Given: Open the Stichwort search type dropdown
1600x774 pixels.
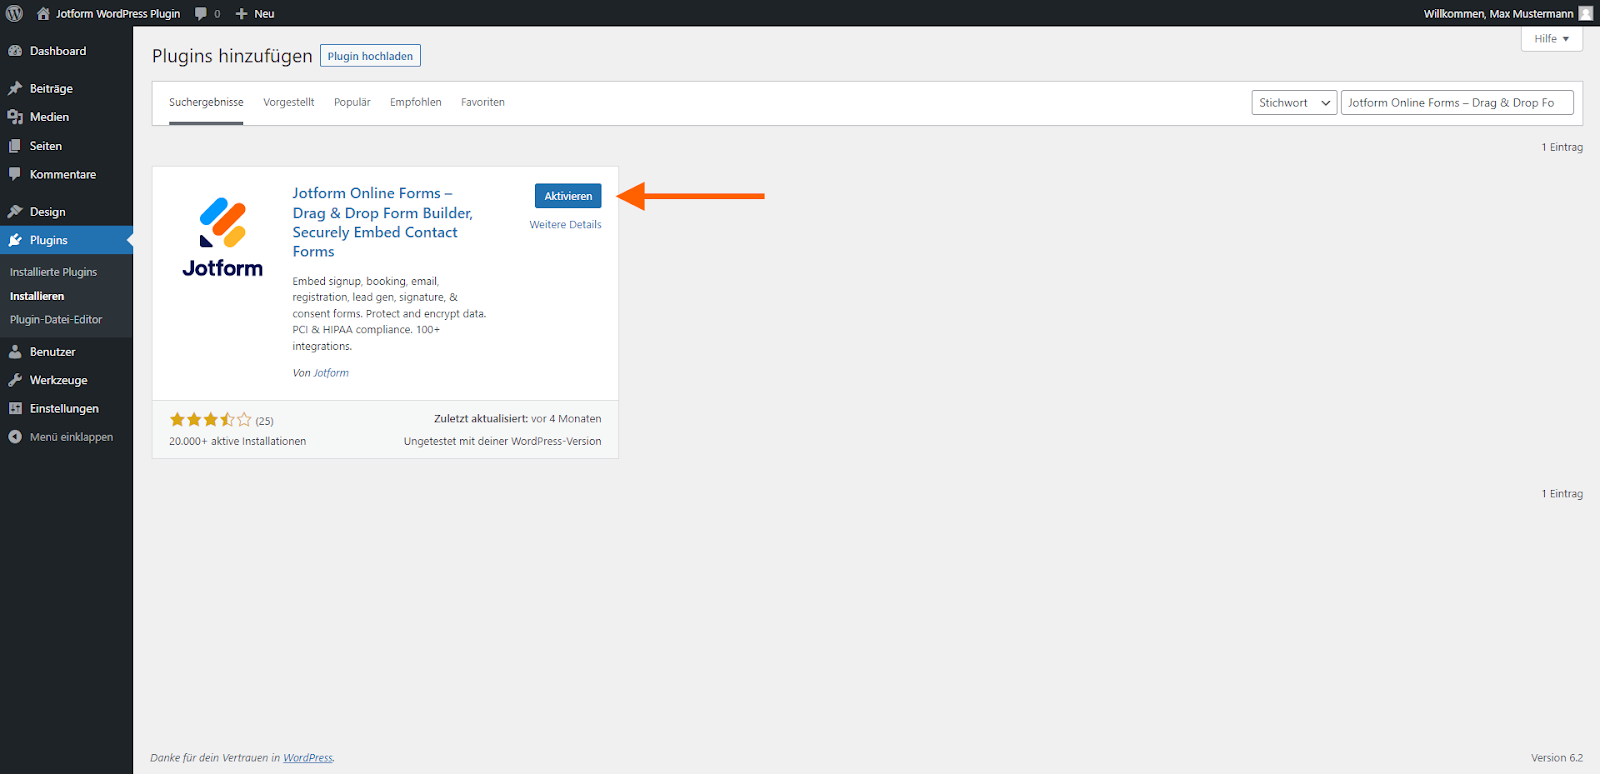Looking at the screenshot, I should [1294, 103].
